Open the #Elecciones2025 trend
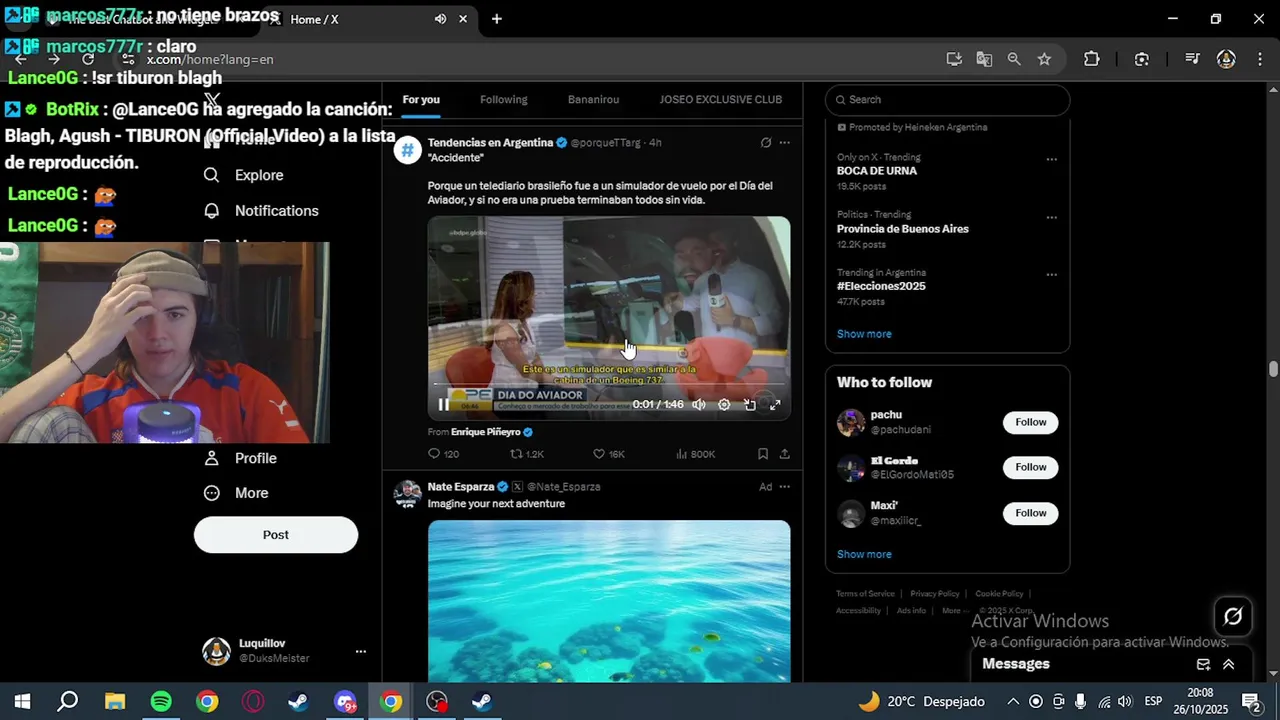The height and width of the screenshot is (720, 1280). (881, 286)
